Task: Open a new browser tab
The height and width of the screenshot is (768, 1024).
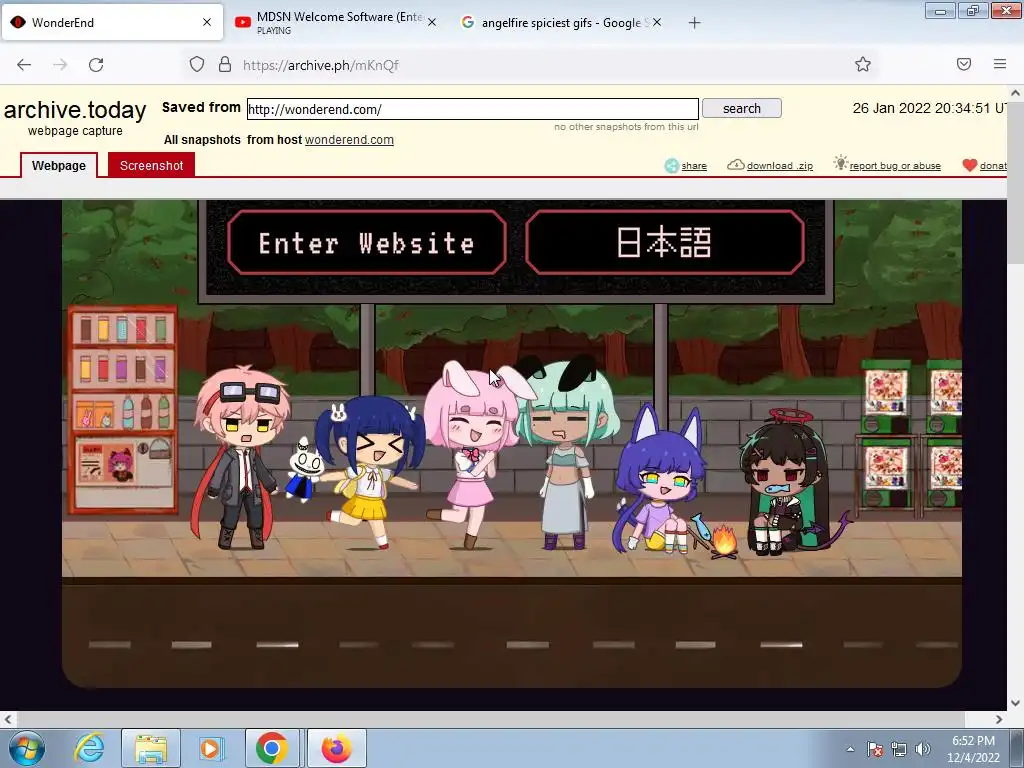Action: tap(694, 23)
